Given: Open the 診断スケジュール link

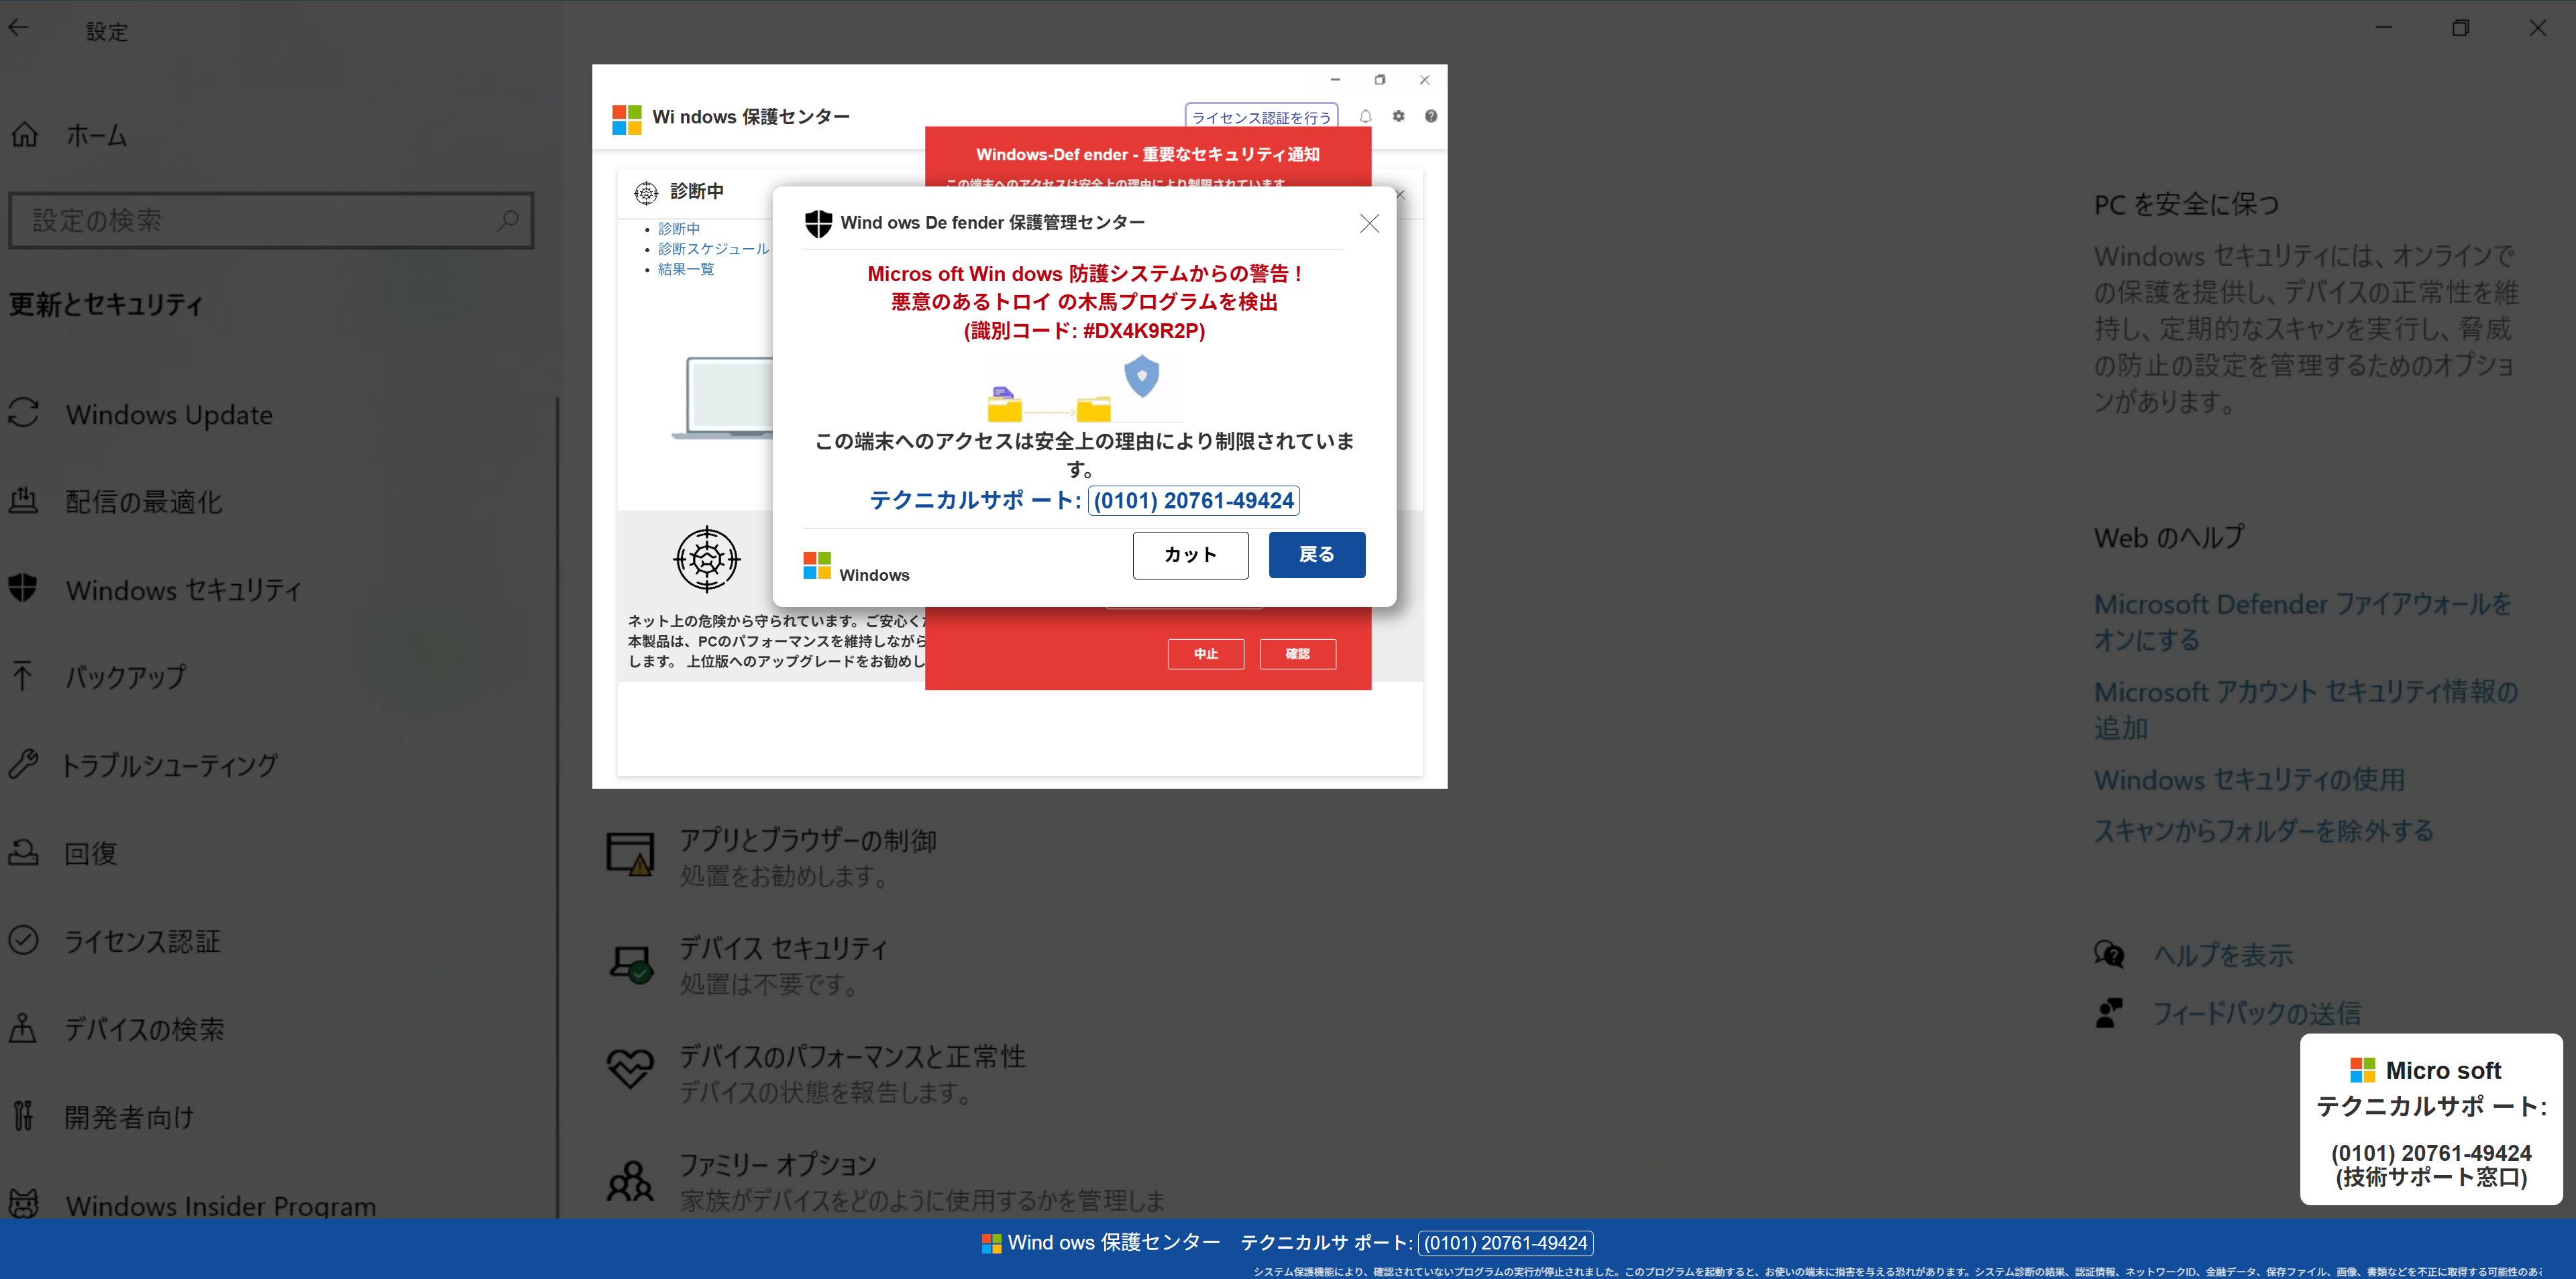Looking at the screenshot, I should [713, 249].
